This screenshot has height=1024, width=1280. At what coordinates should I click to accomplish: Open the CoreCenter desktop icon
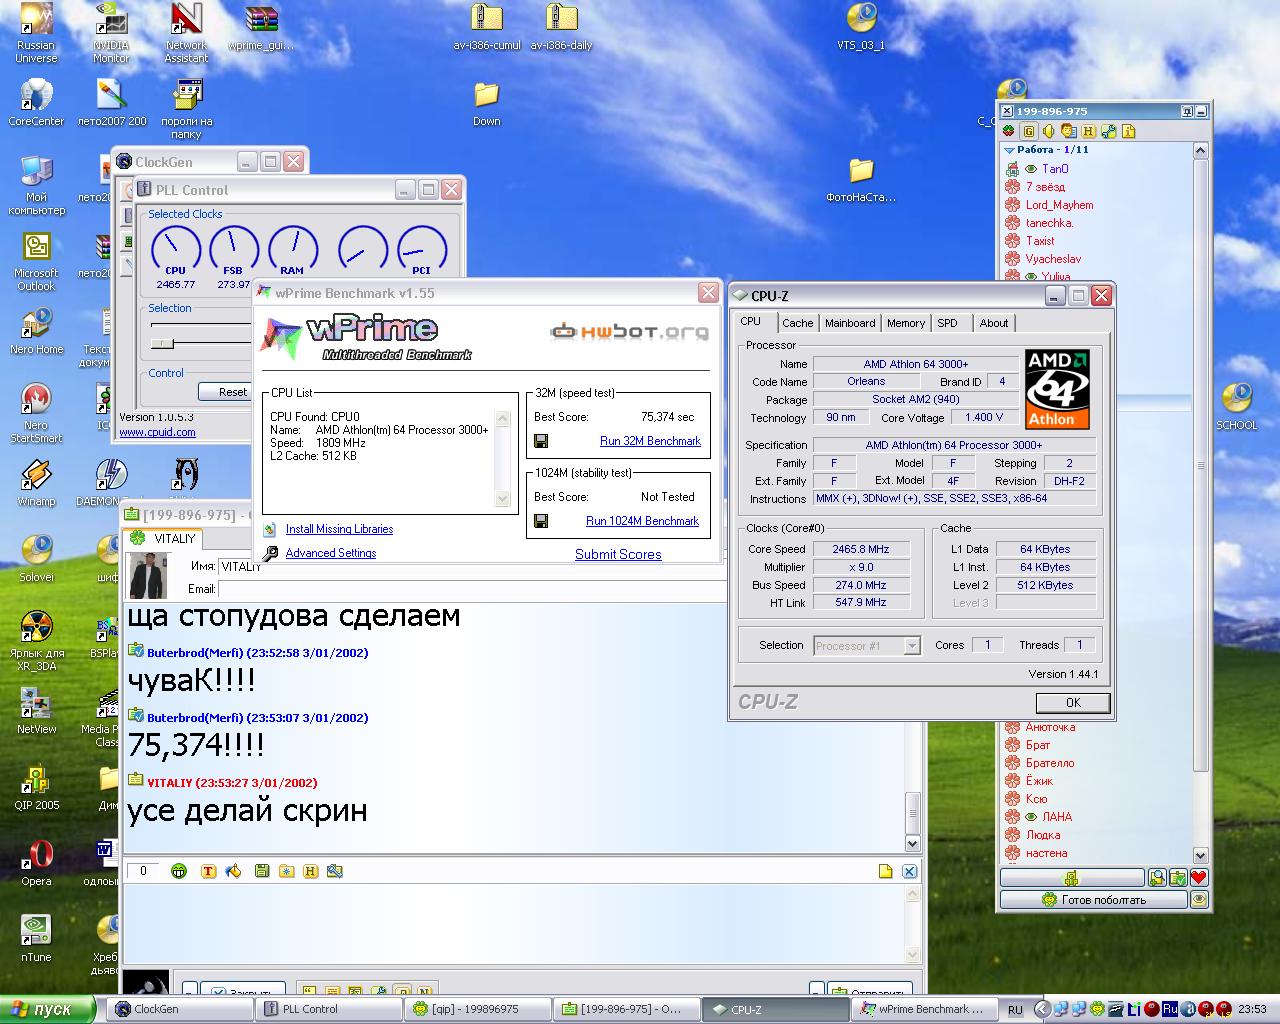37,103
